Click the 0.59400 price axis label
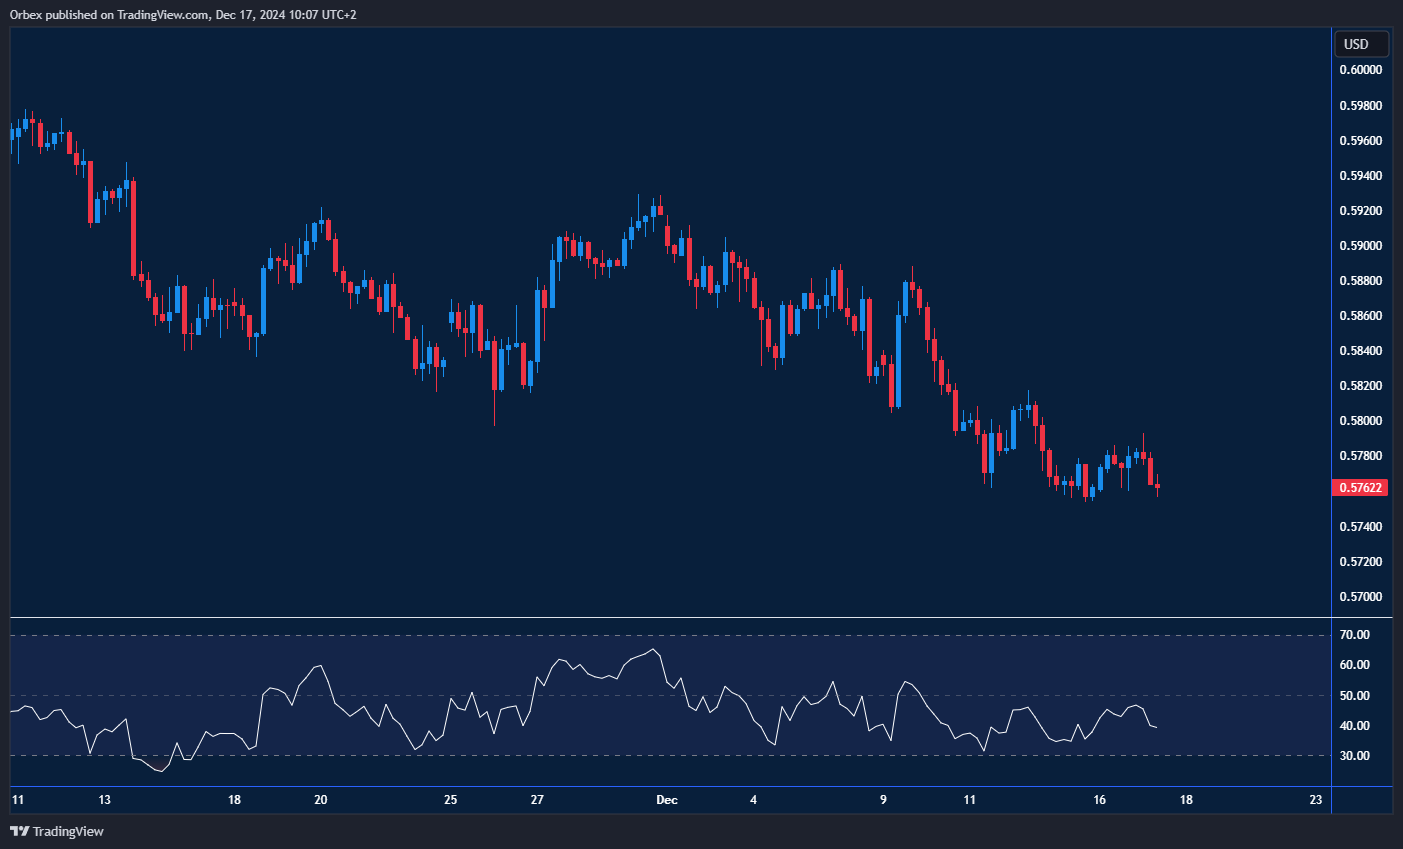This screenshot has height=849, width=1403. point(1361,176)
